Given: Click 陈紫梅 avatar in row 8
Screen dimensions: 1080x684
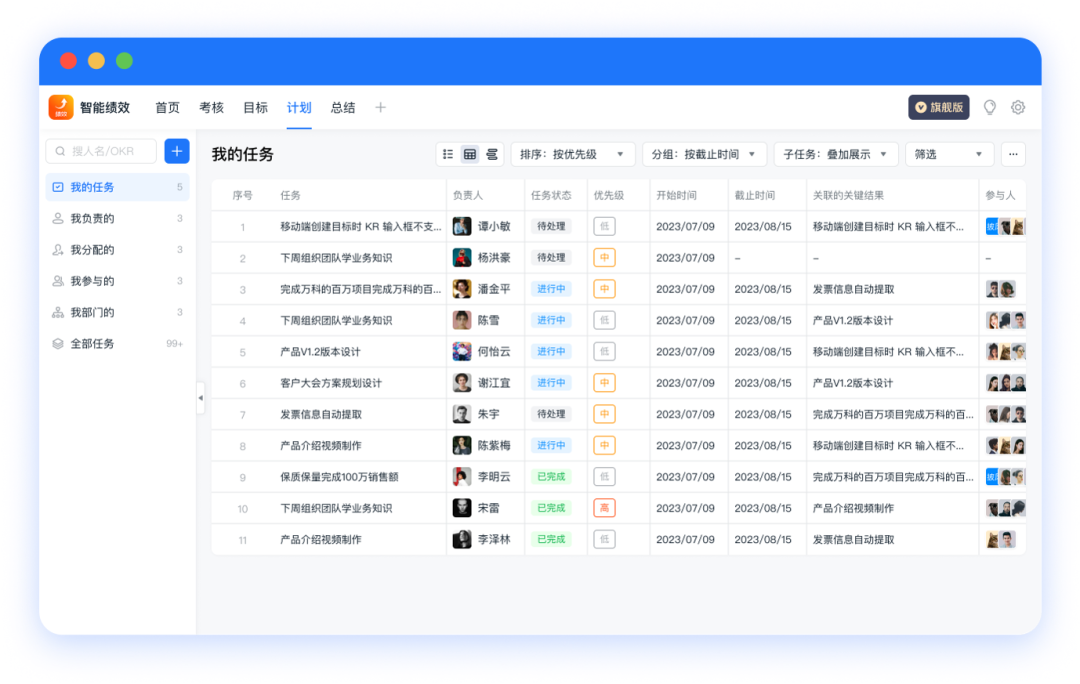Looking at the screenshot, I should (461, 446).
